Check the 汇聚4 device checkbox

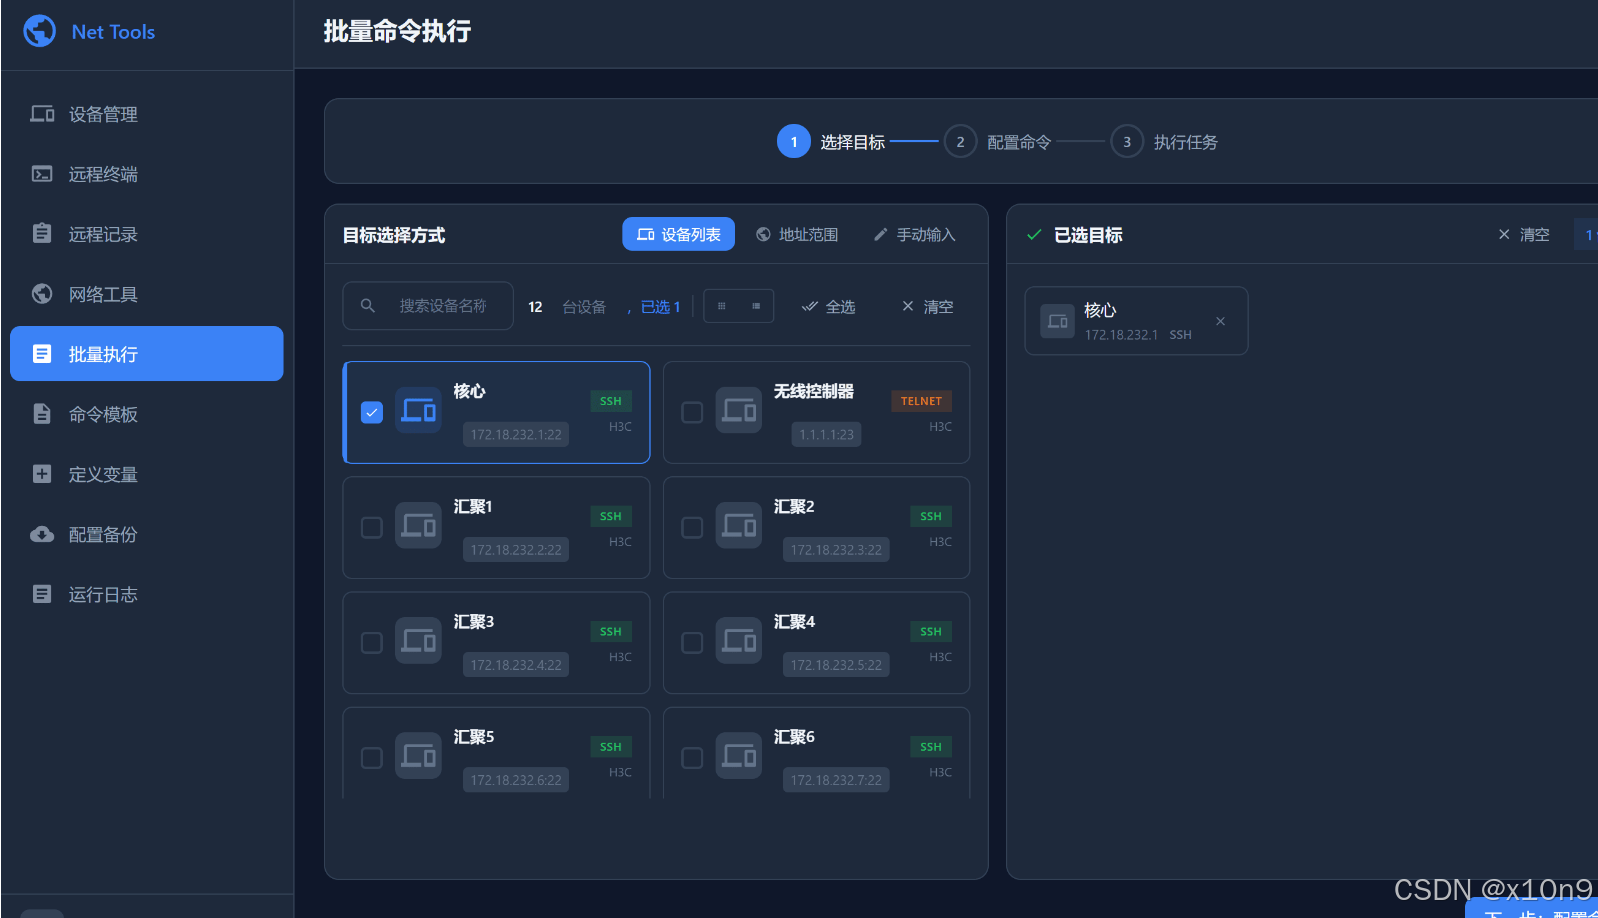(692, 642)
